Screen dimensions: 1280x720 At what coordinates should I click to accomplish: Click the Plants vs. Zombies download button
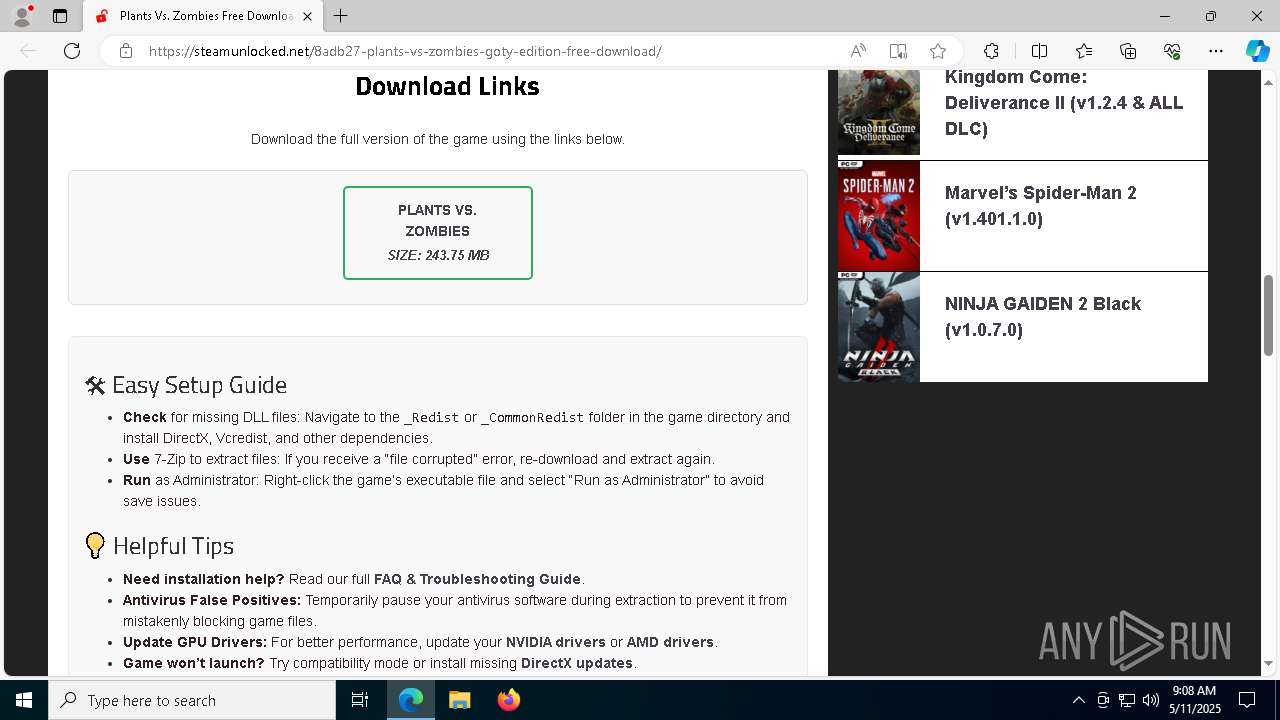438,233
